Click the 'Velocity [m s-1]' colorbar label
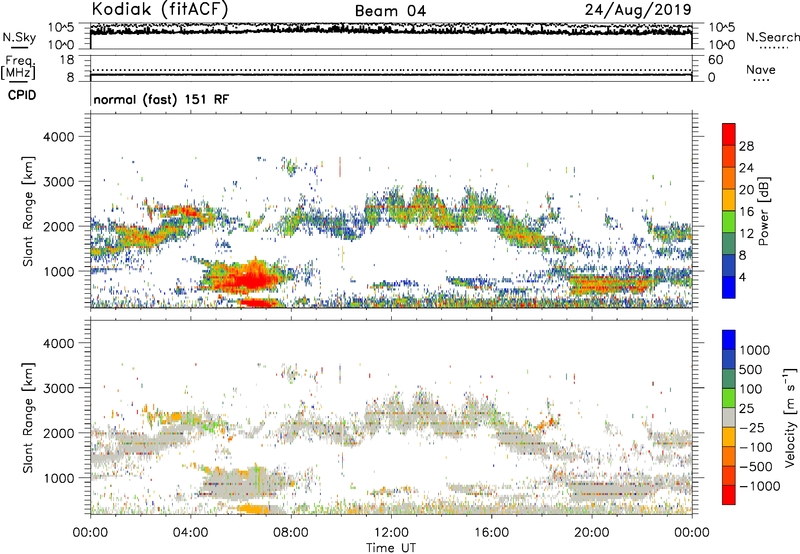The image size is (800, 554). (x=790, y=417)
